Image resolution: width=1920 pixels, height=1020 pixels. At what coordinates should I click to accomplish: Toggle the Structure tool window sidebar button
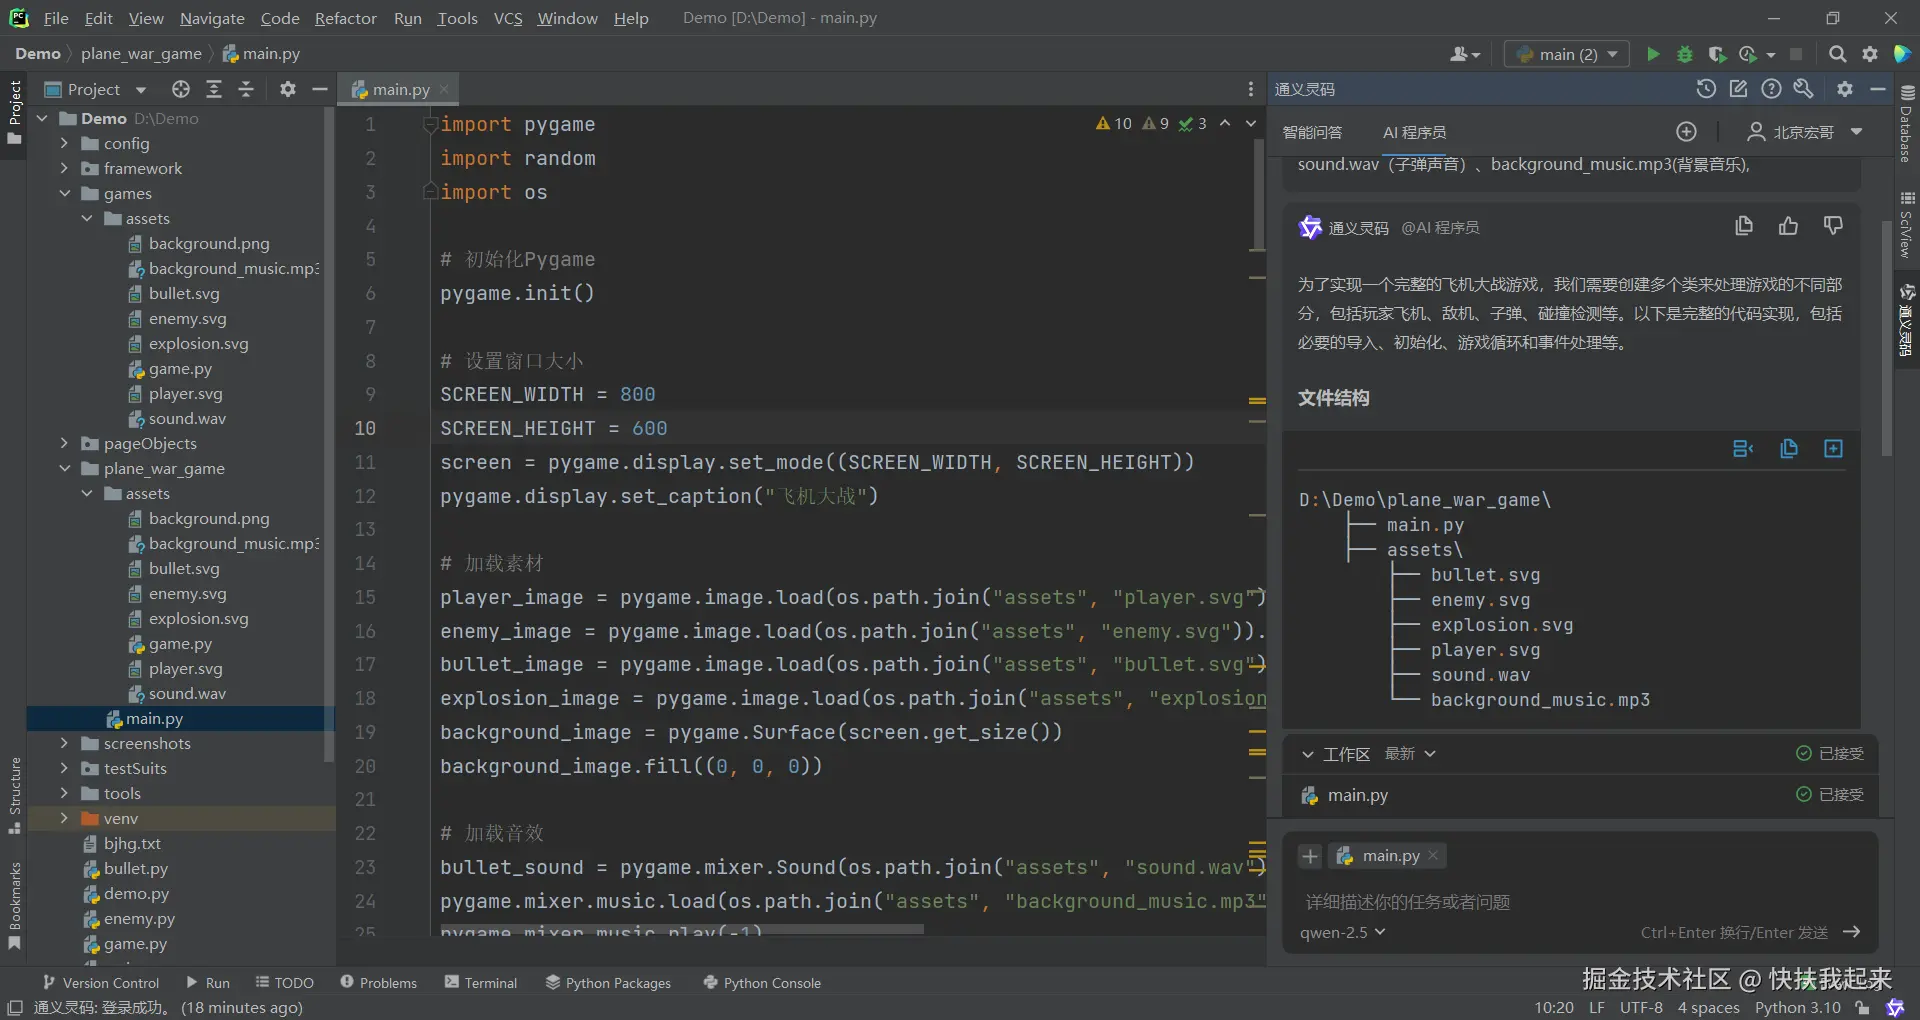[x=14, y=795]
